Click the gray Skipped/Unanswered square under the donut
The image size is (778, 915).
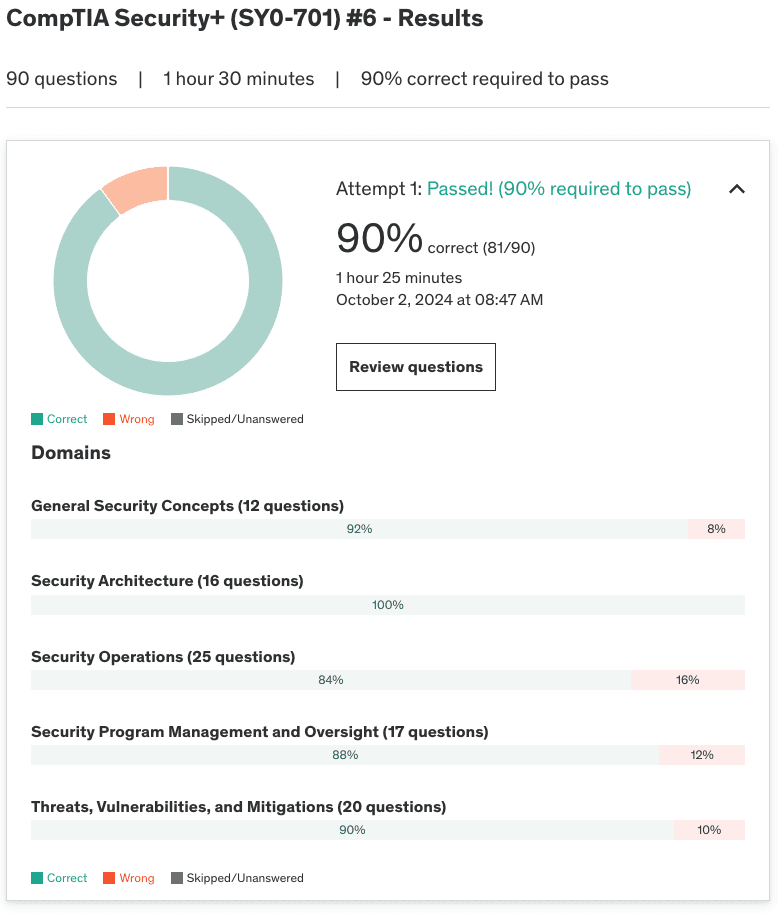pyautogui.click(x=177, y=419)
